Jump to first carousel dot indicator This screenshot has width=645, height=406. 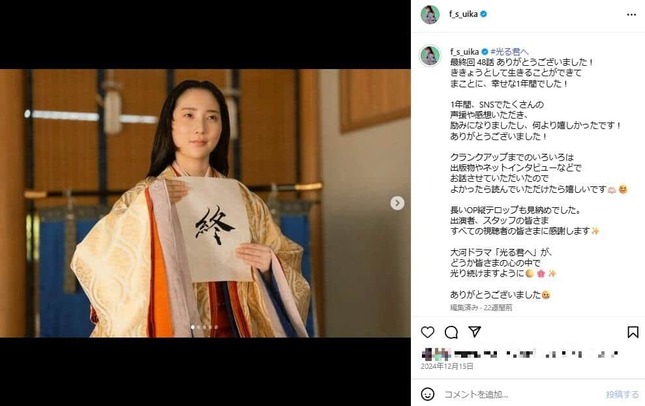(193, 327)
